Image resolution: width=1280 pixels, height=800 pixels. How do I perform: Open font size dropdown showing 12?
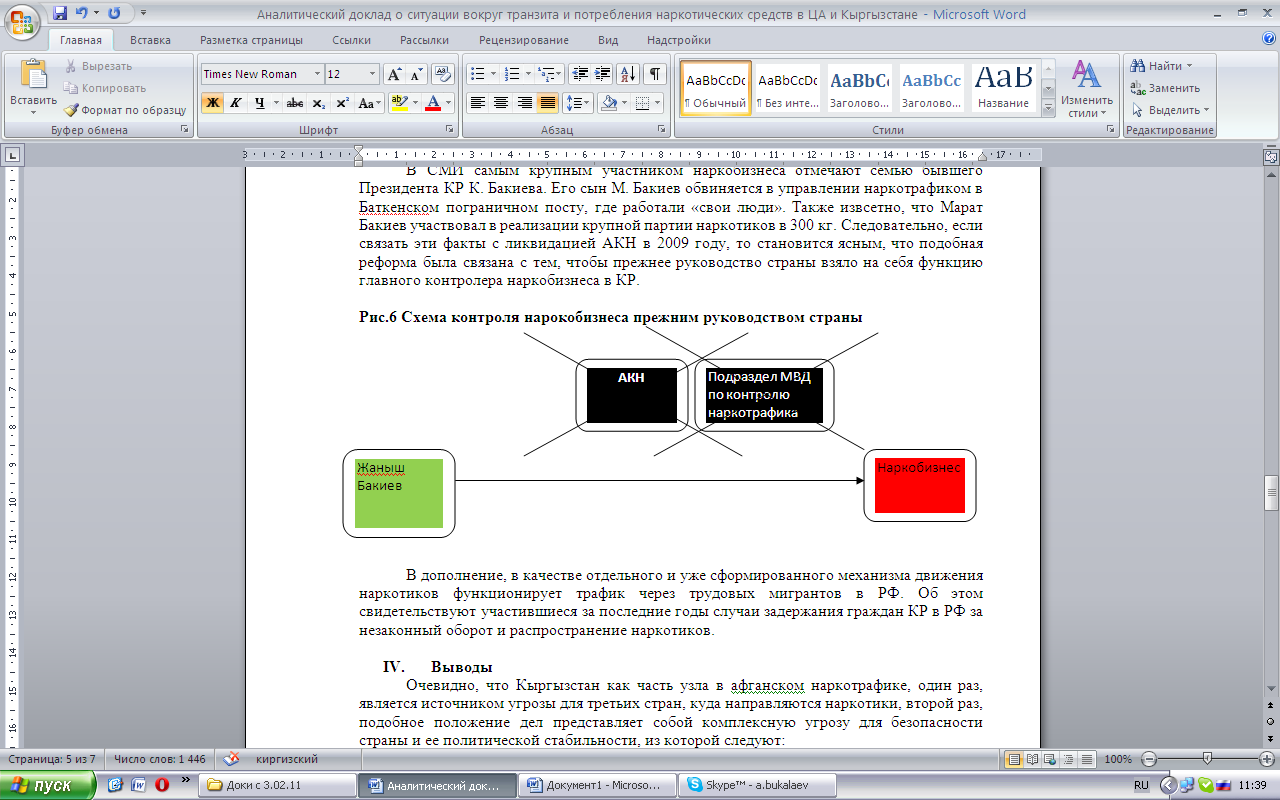[x=373, y=74]
